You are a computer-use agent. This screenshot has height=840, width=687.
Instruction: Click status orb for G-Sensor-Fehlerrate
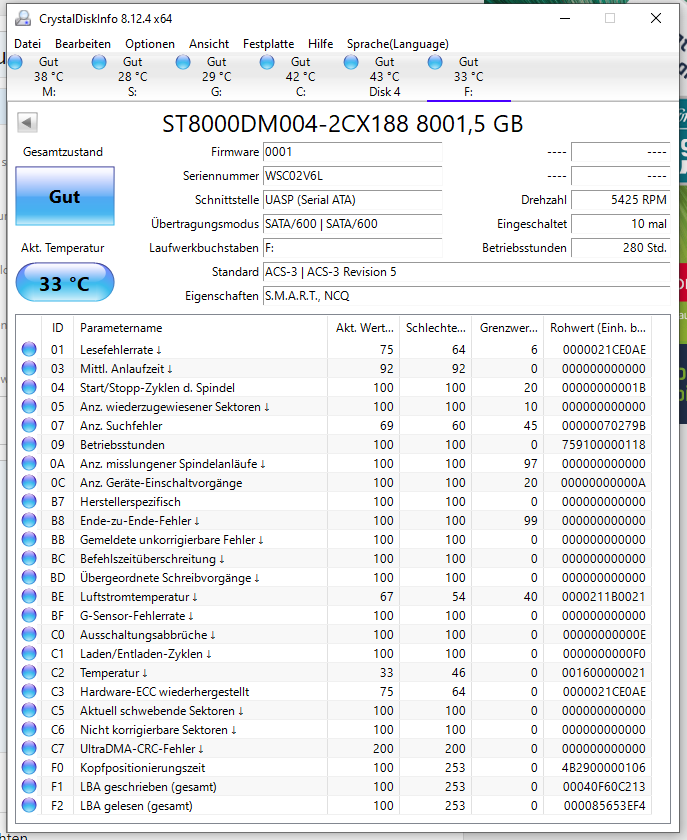click(x=29, y=616)
